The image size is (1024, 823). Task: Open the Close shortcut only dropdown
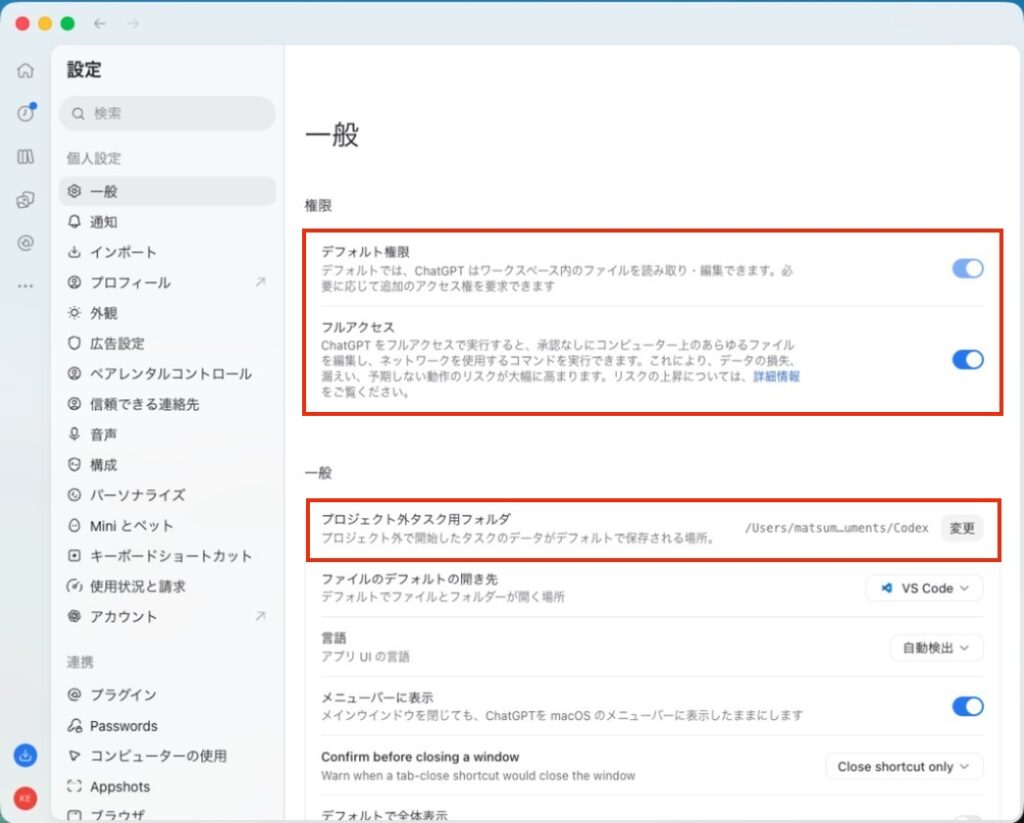pos(904,767)
